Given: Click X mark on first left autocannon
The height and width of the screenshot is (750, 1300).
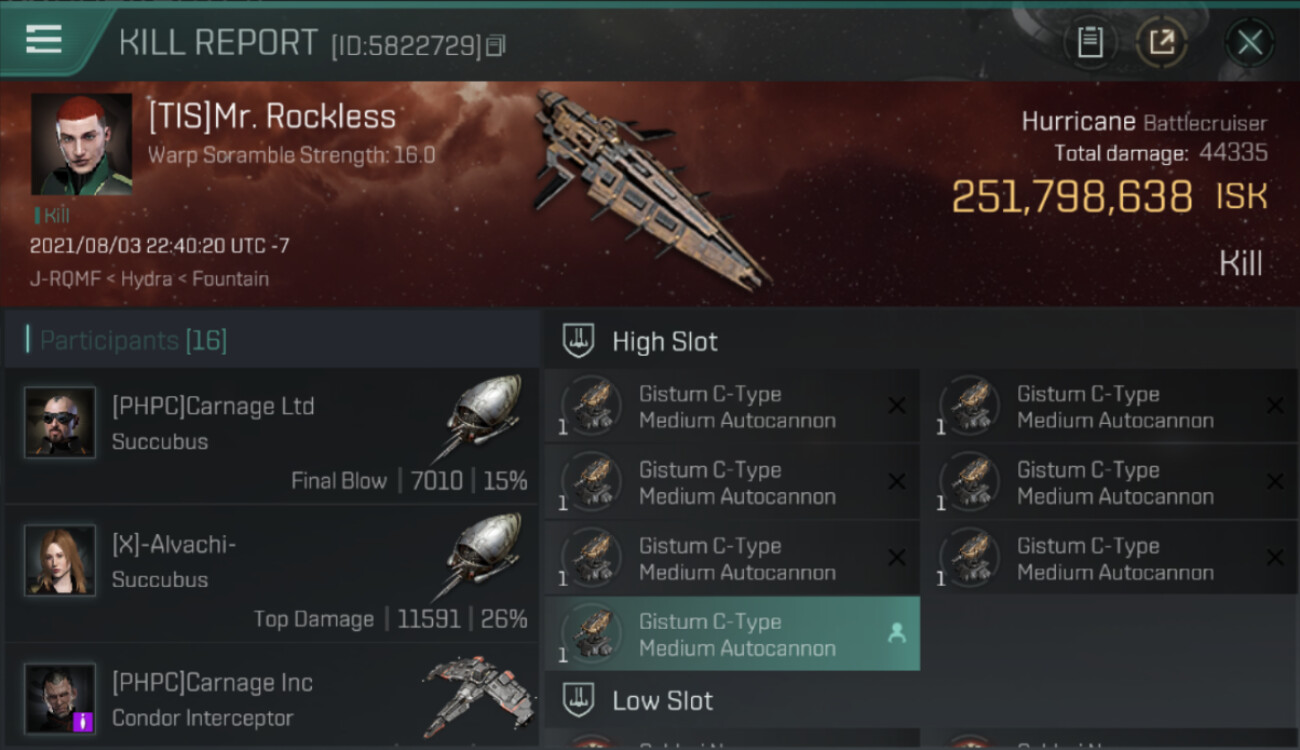Looking at the screenshot, I should [x=897, y=405].
